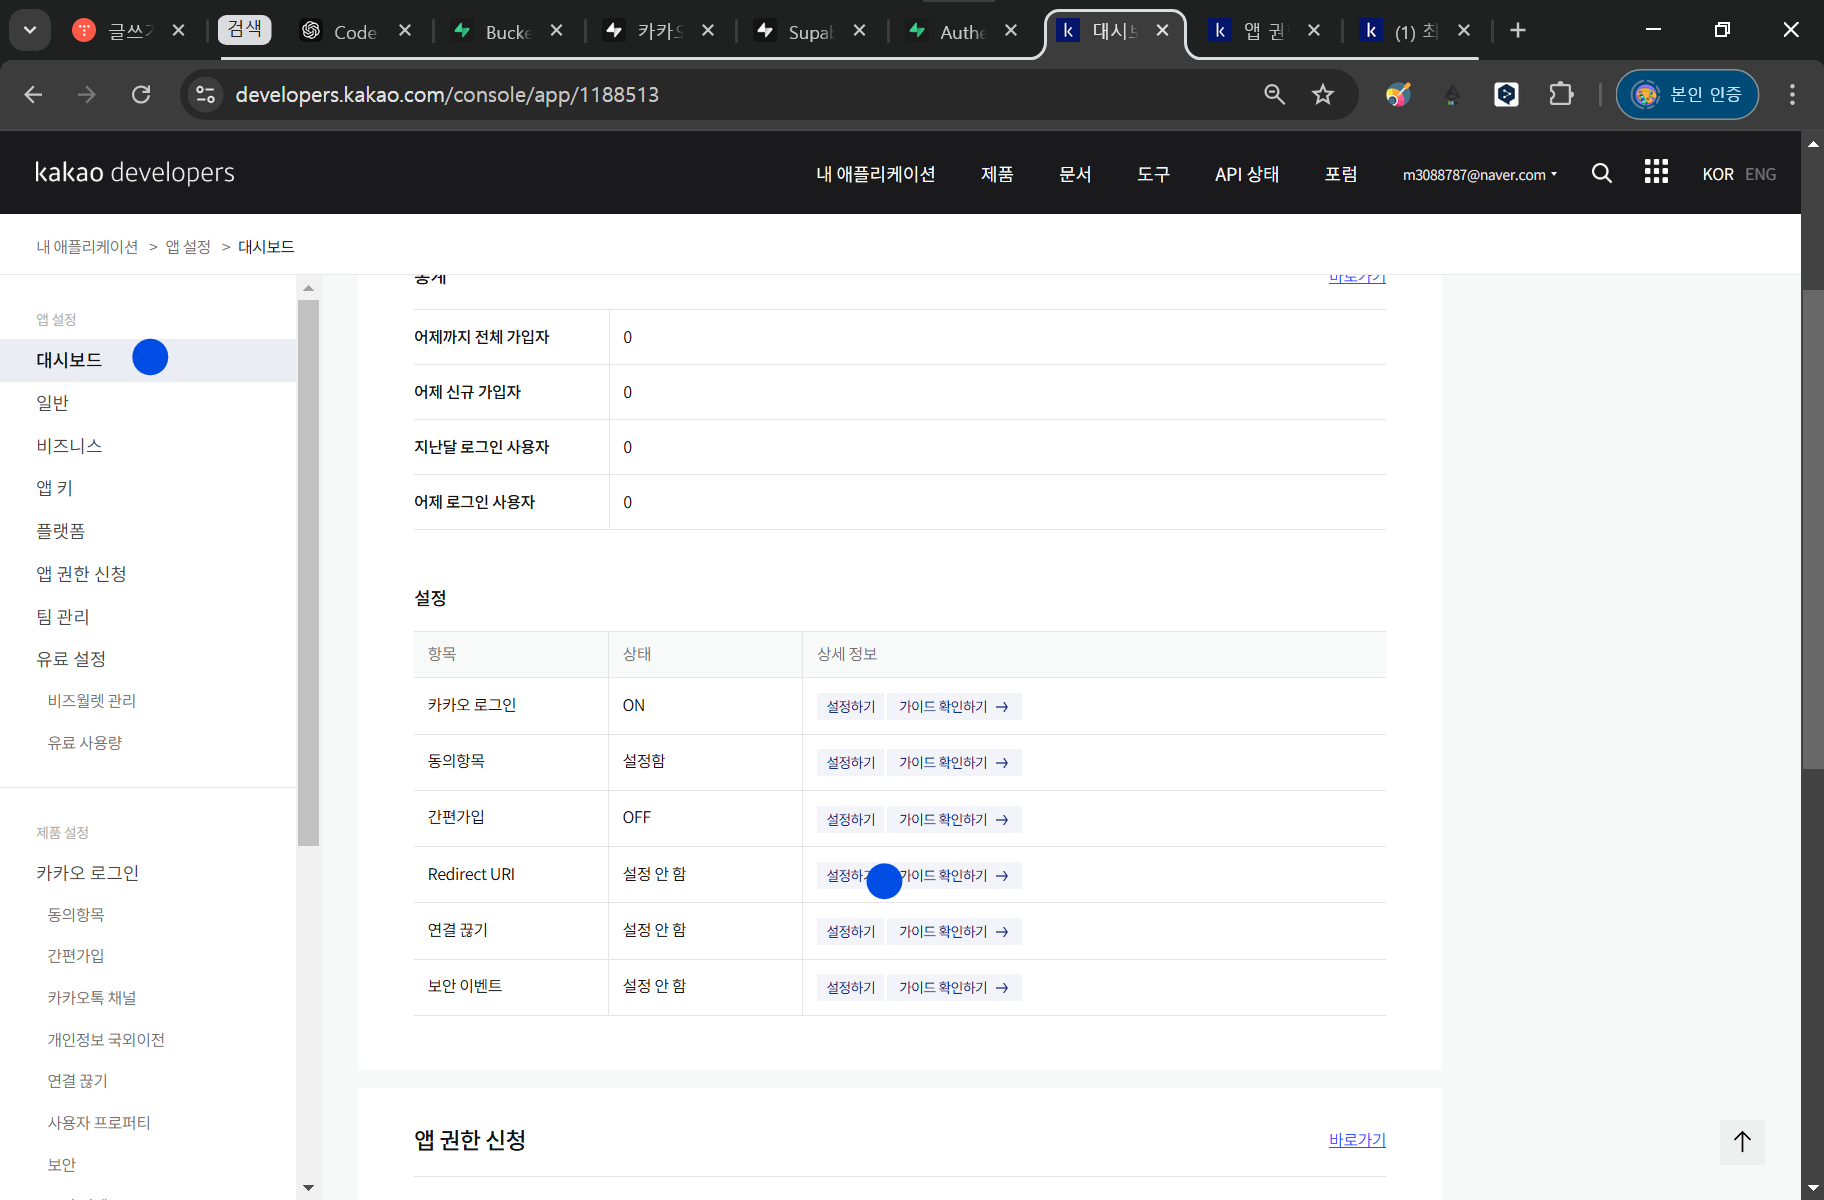Viewport: 1824px width, 1200px height.
Task: Open 도구 in top navigation
Action: click(x=1153, y=174)
